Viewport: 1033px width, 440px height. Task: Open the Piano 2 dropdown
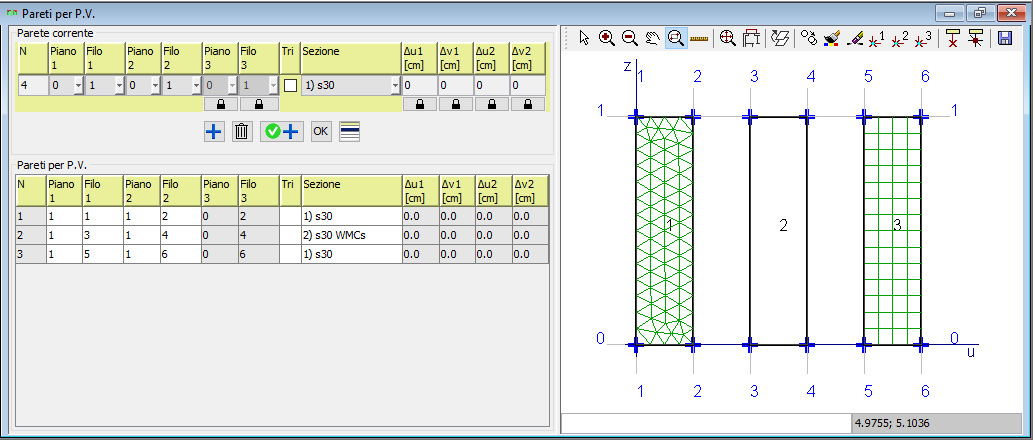click(x=155, y=86)
